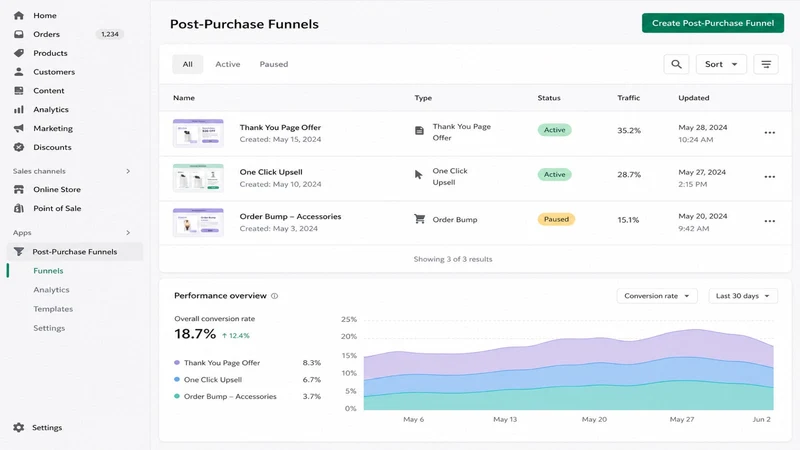Click the Customers person icon
Screen dimensions: 800x450
tap(19, 72)
